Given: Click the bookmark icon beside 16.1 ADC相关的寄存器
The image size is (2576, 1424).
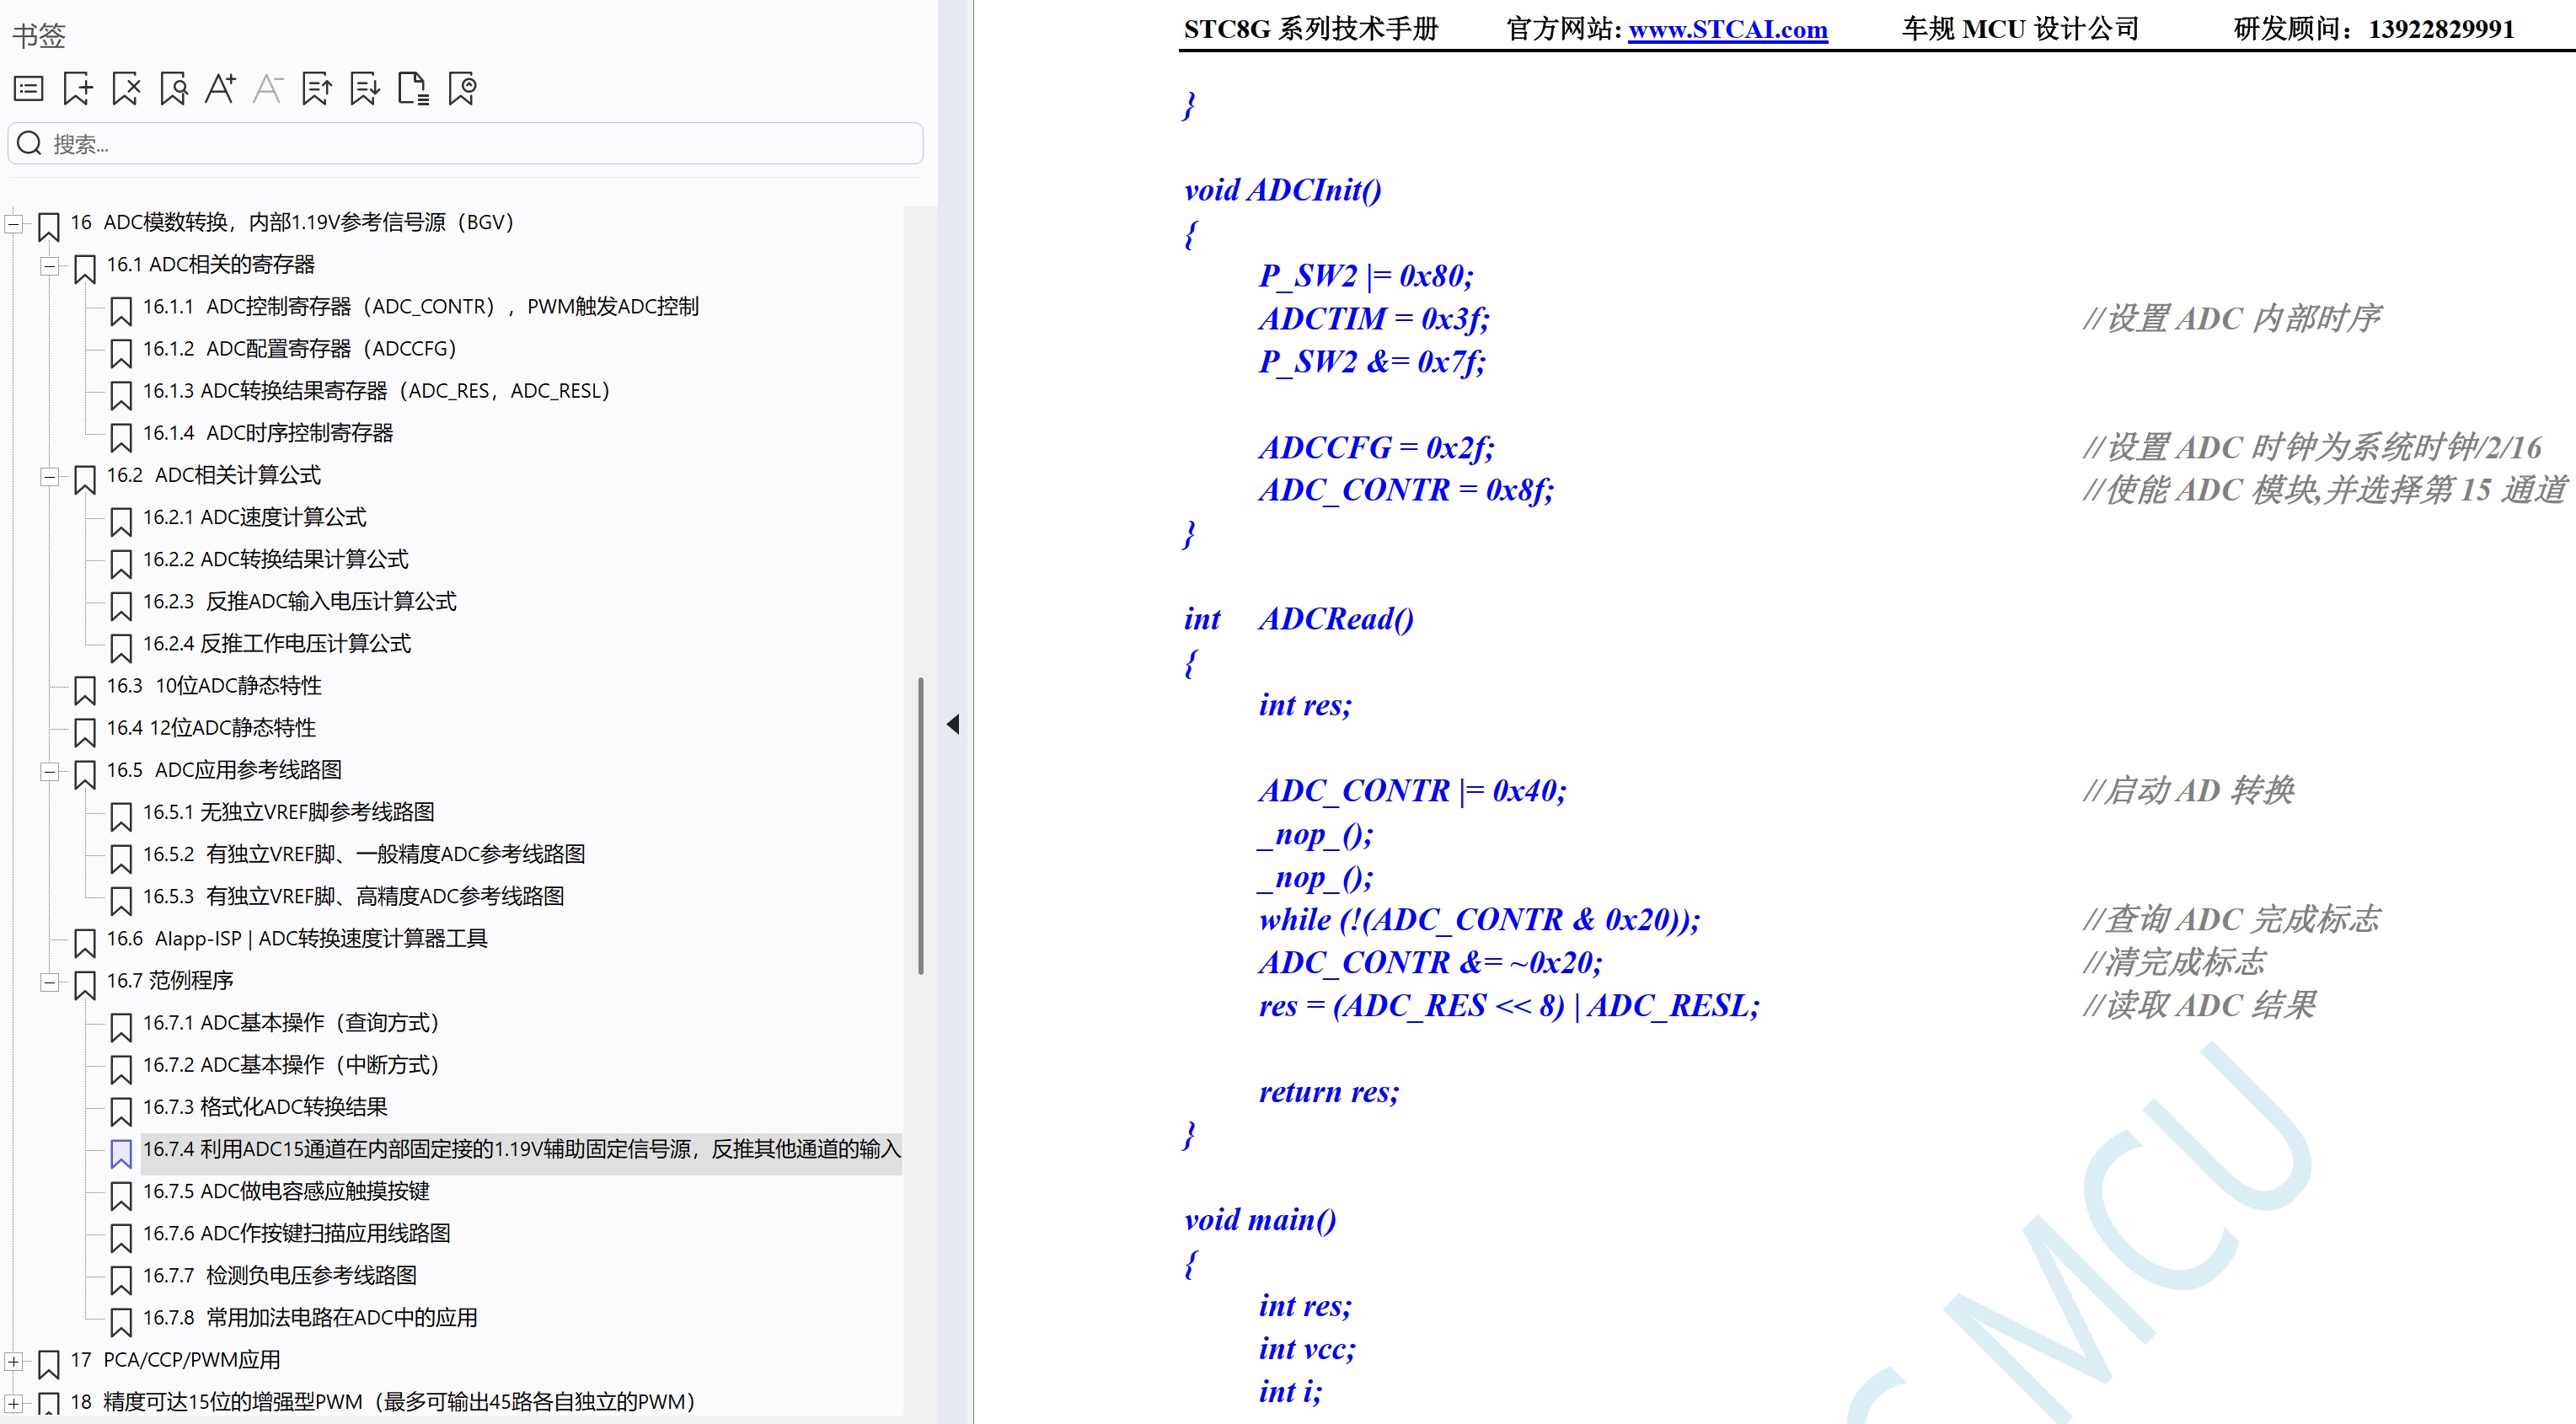Looking at the screenshot, I should point(85,269).
